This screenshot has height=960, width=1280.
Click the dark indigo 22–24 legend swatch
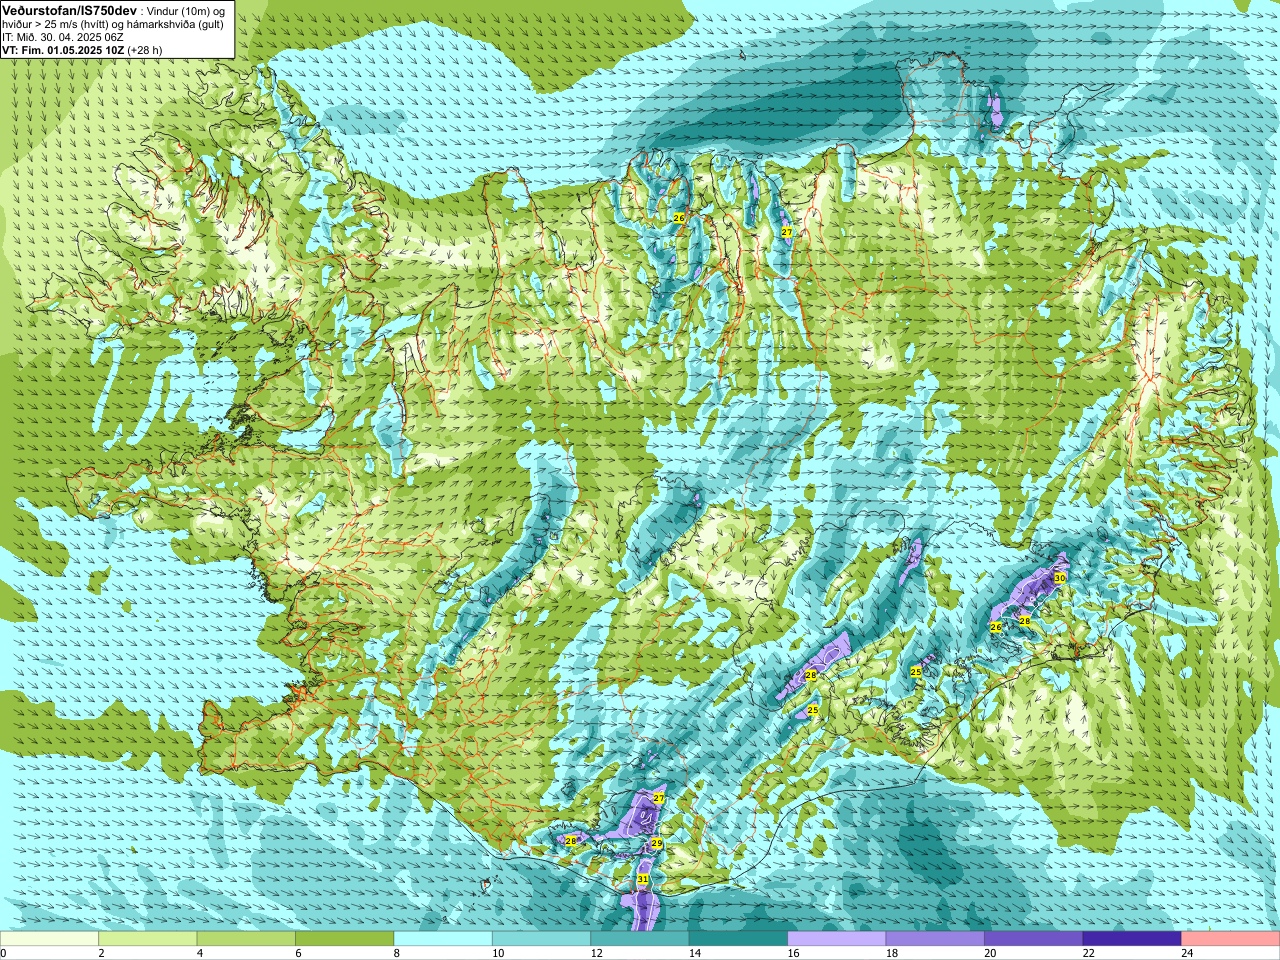(1132, 939)
